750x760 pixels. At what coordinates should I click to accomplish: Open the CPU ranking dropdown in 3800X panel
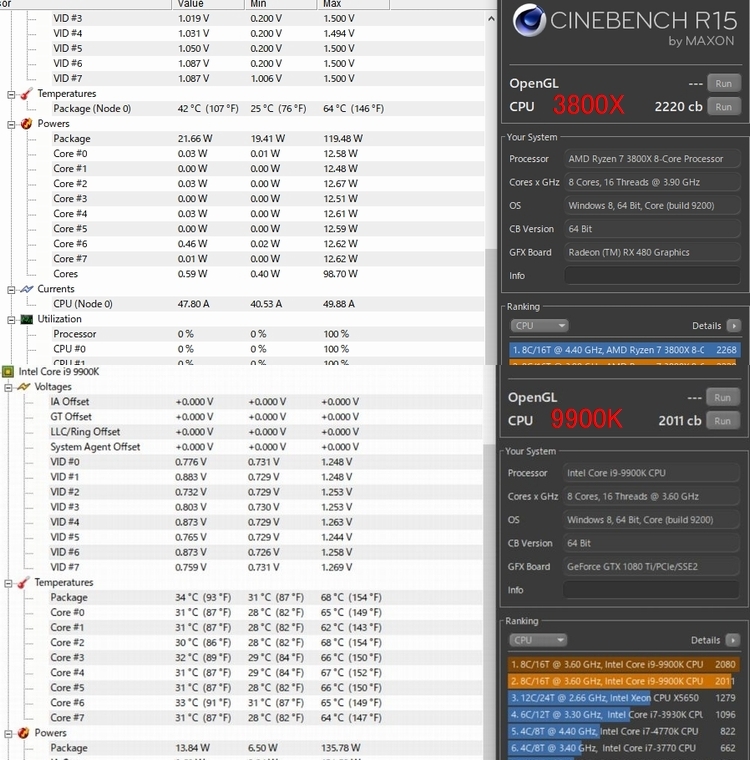coord(539,326)
